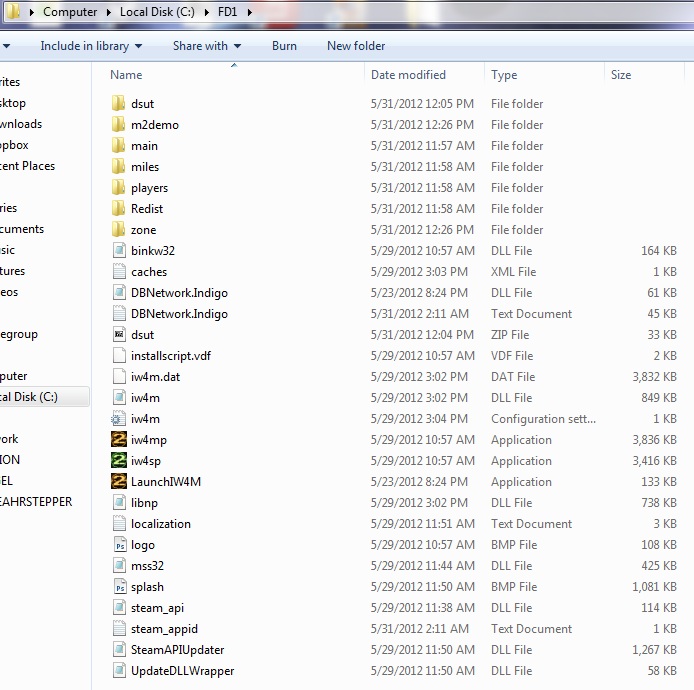The image size is (694, 690).
Task: Select Recent Places in navigation pane
Action: click(27, 166)
